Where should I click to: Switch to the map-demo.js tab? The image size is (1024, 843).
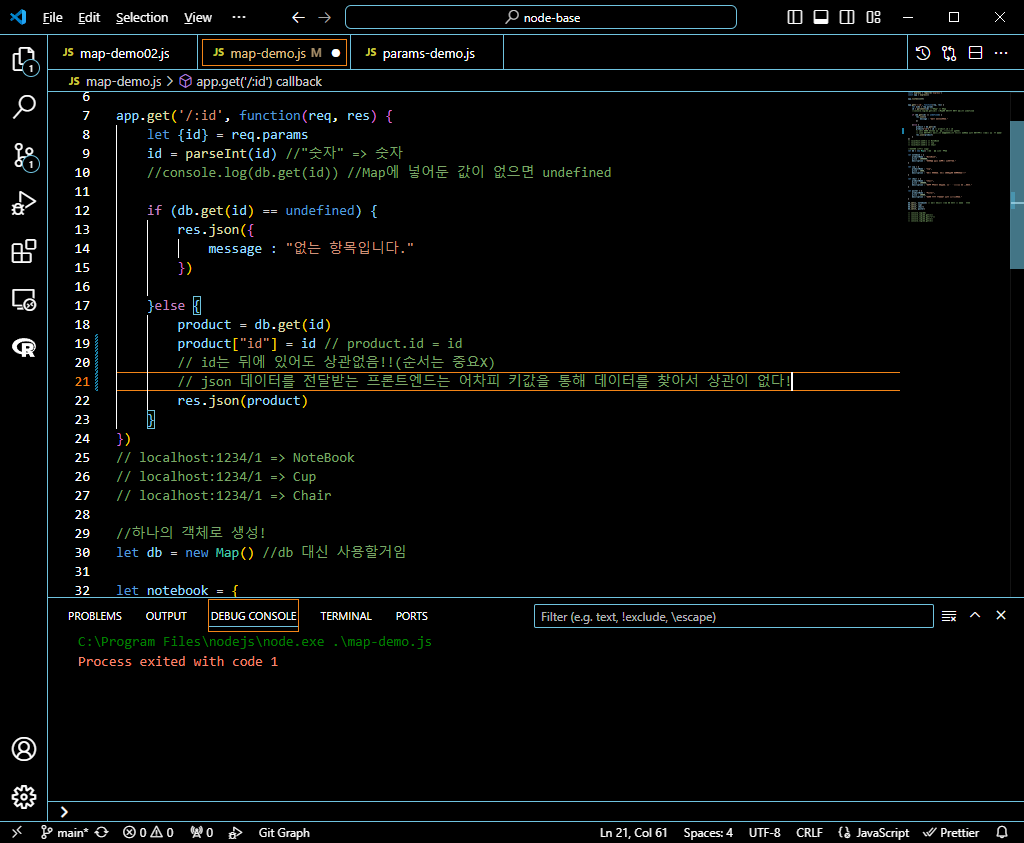[x=274, y=53]
